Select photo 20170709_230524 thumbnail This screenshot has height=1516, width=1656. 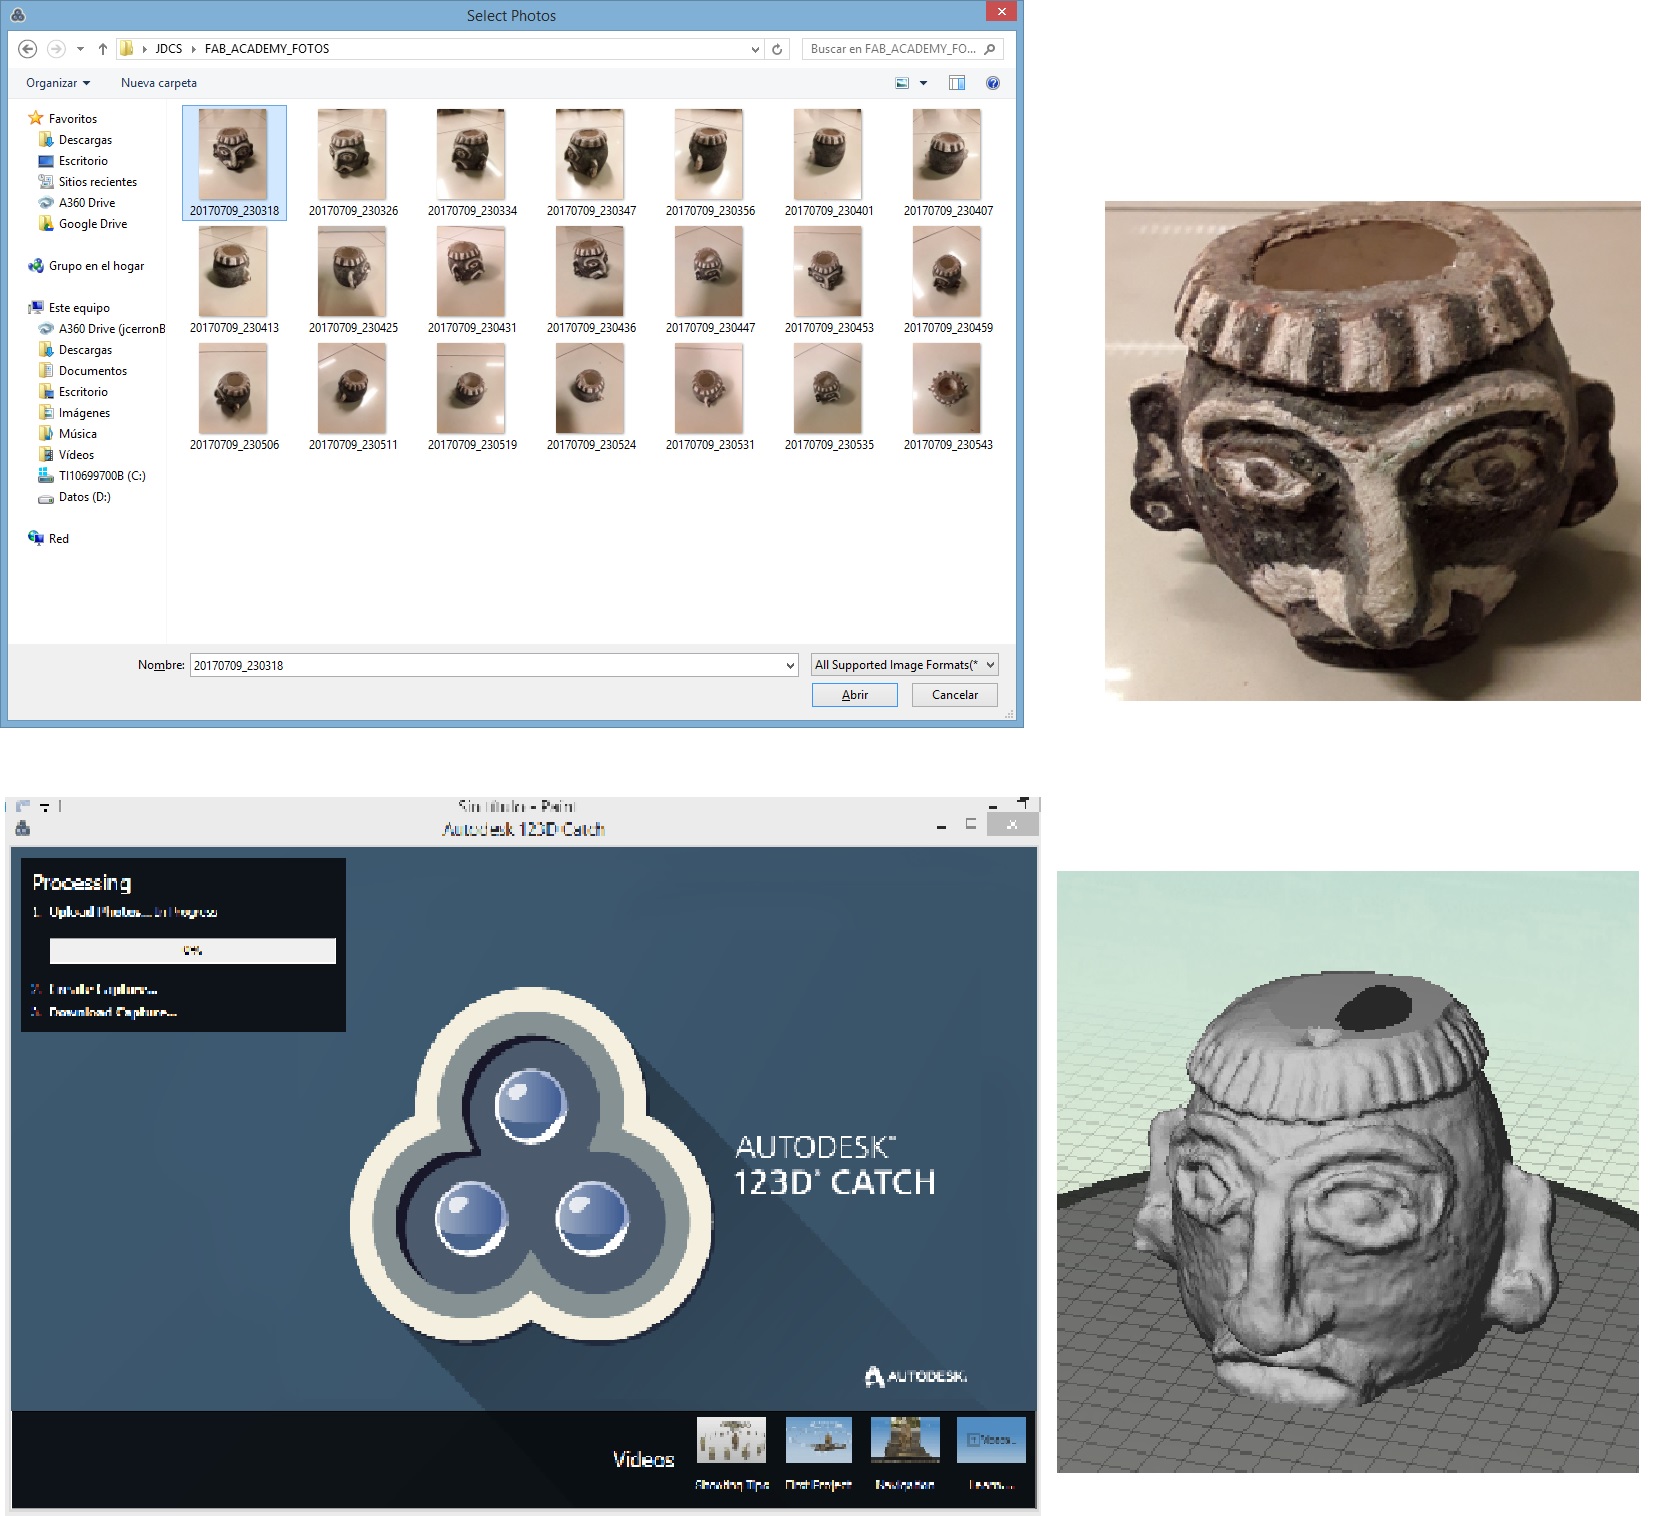590,389
